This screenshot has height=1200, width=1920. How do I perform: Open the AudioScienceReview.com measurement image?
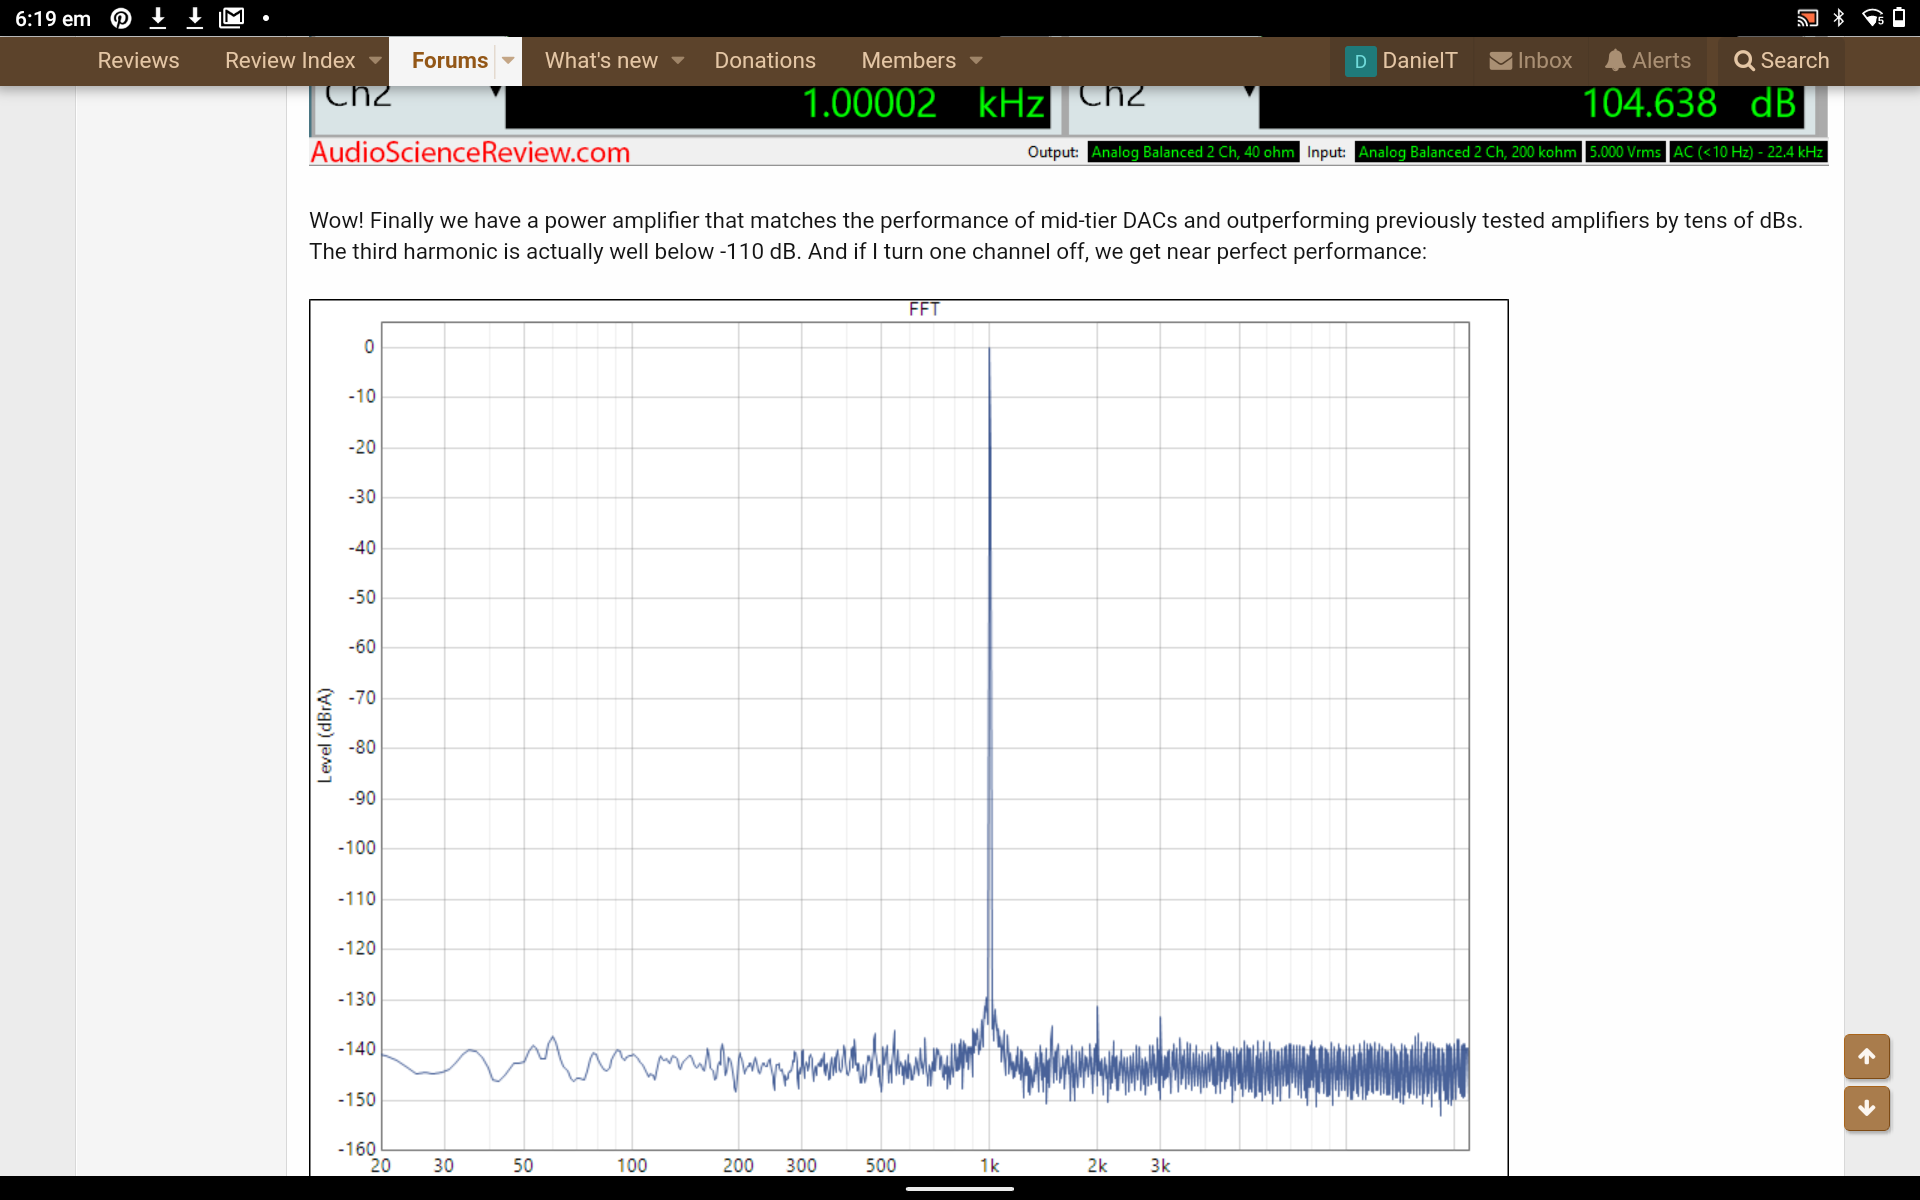coord(1068,126)
